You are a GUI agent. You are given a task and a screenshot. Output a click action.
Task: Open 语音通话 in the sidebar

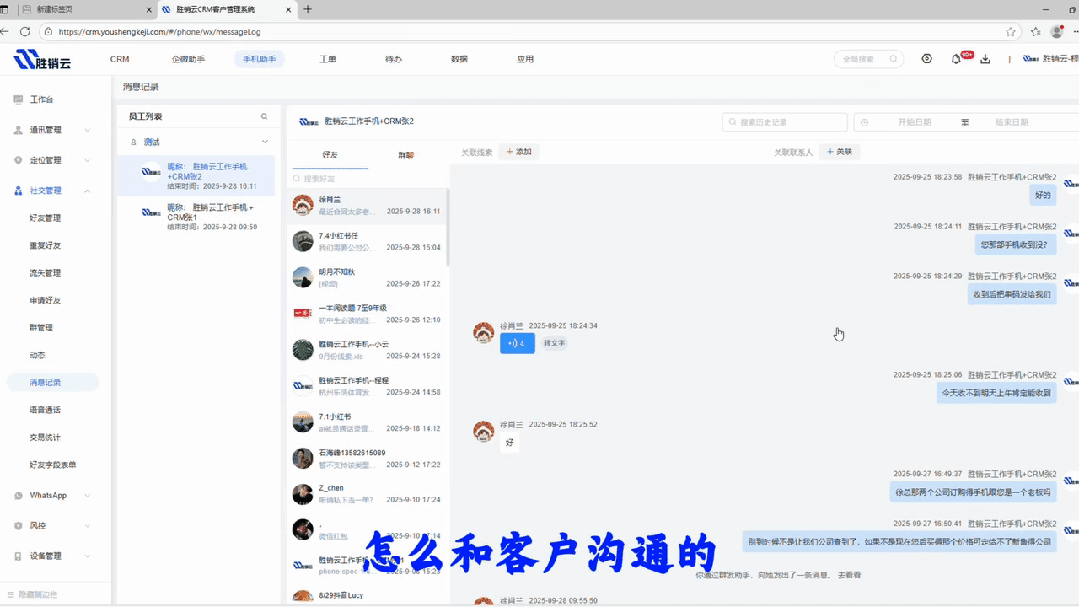click(45, 409)
